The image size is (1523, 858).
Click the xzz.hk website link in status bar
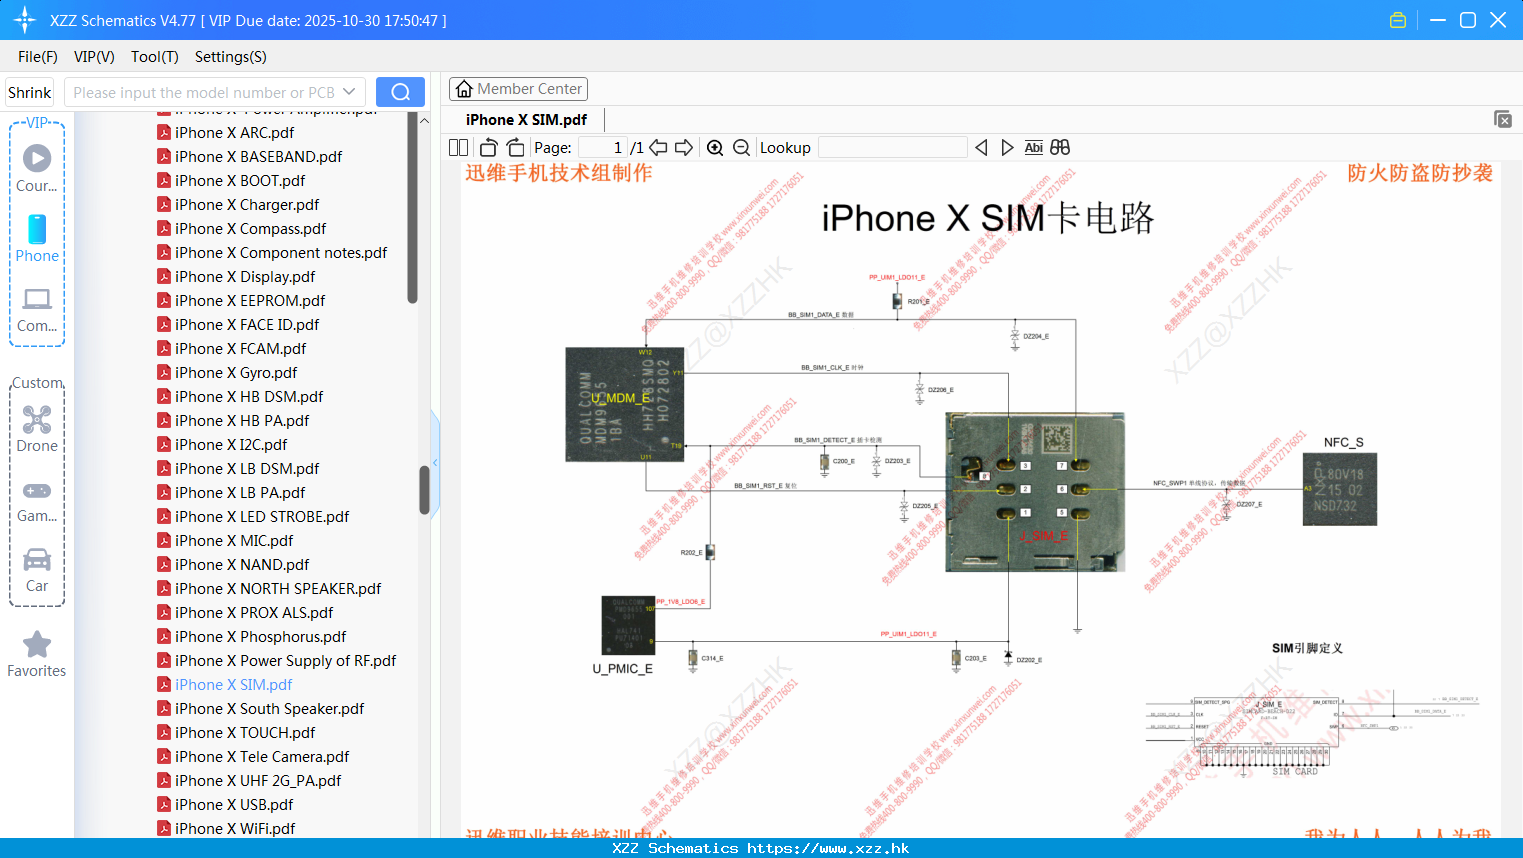[828, 848]
